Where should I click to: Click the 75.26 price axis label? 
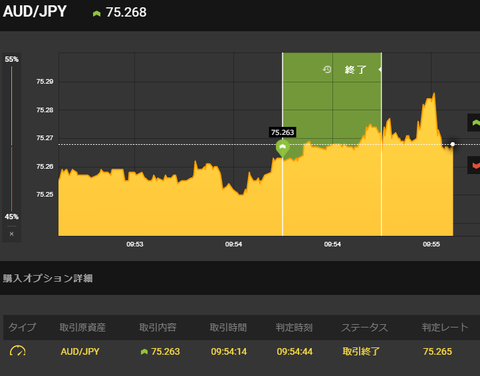[45, 166]
